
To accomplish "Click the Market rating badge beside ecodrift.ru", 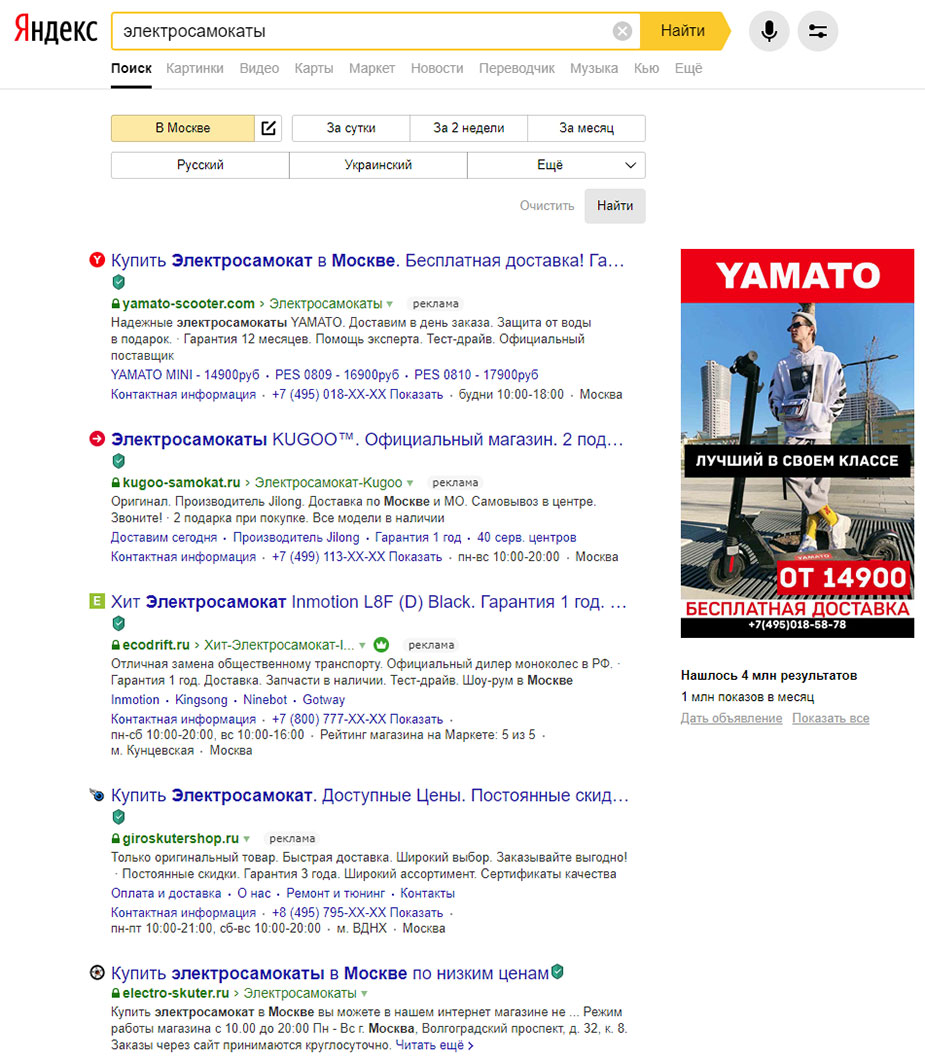I will coord(381,645).
